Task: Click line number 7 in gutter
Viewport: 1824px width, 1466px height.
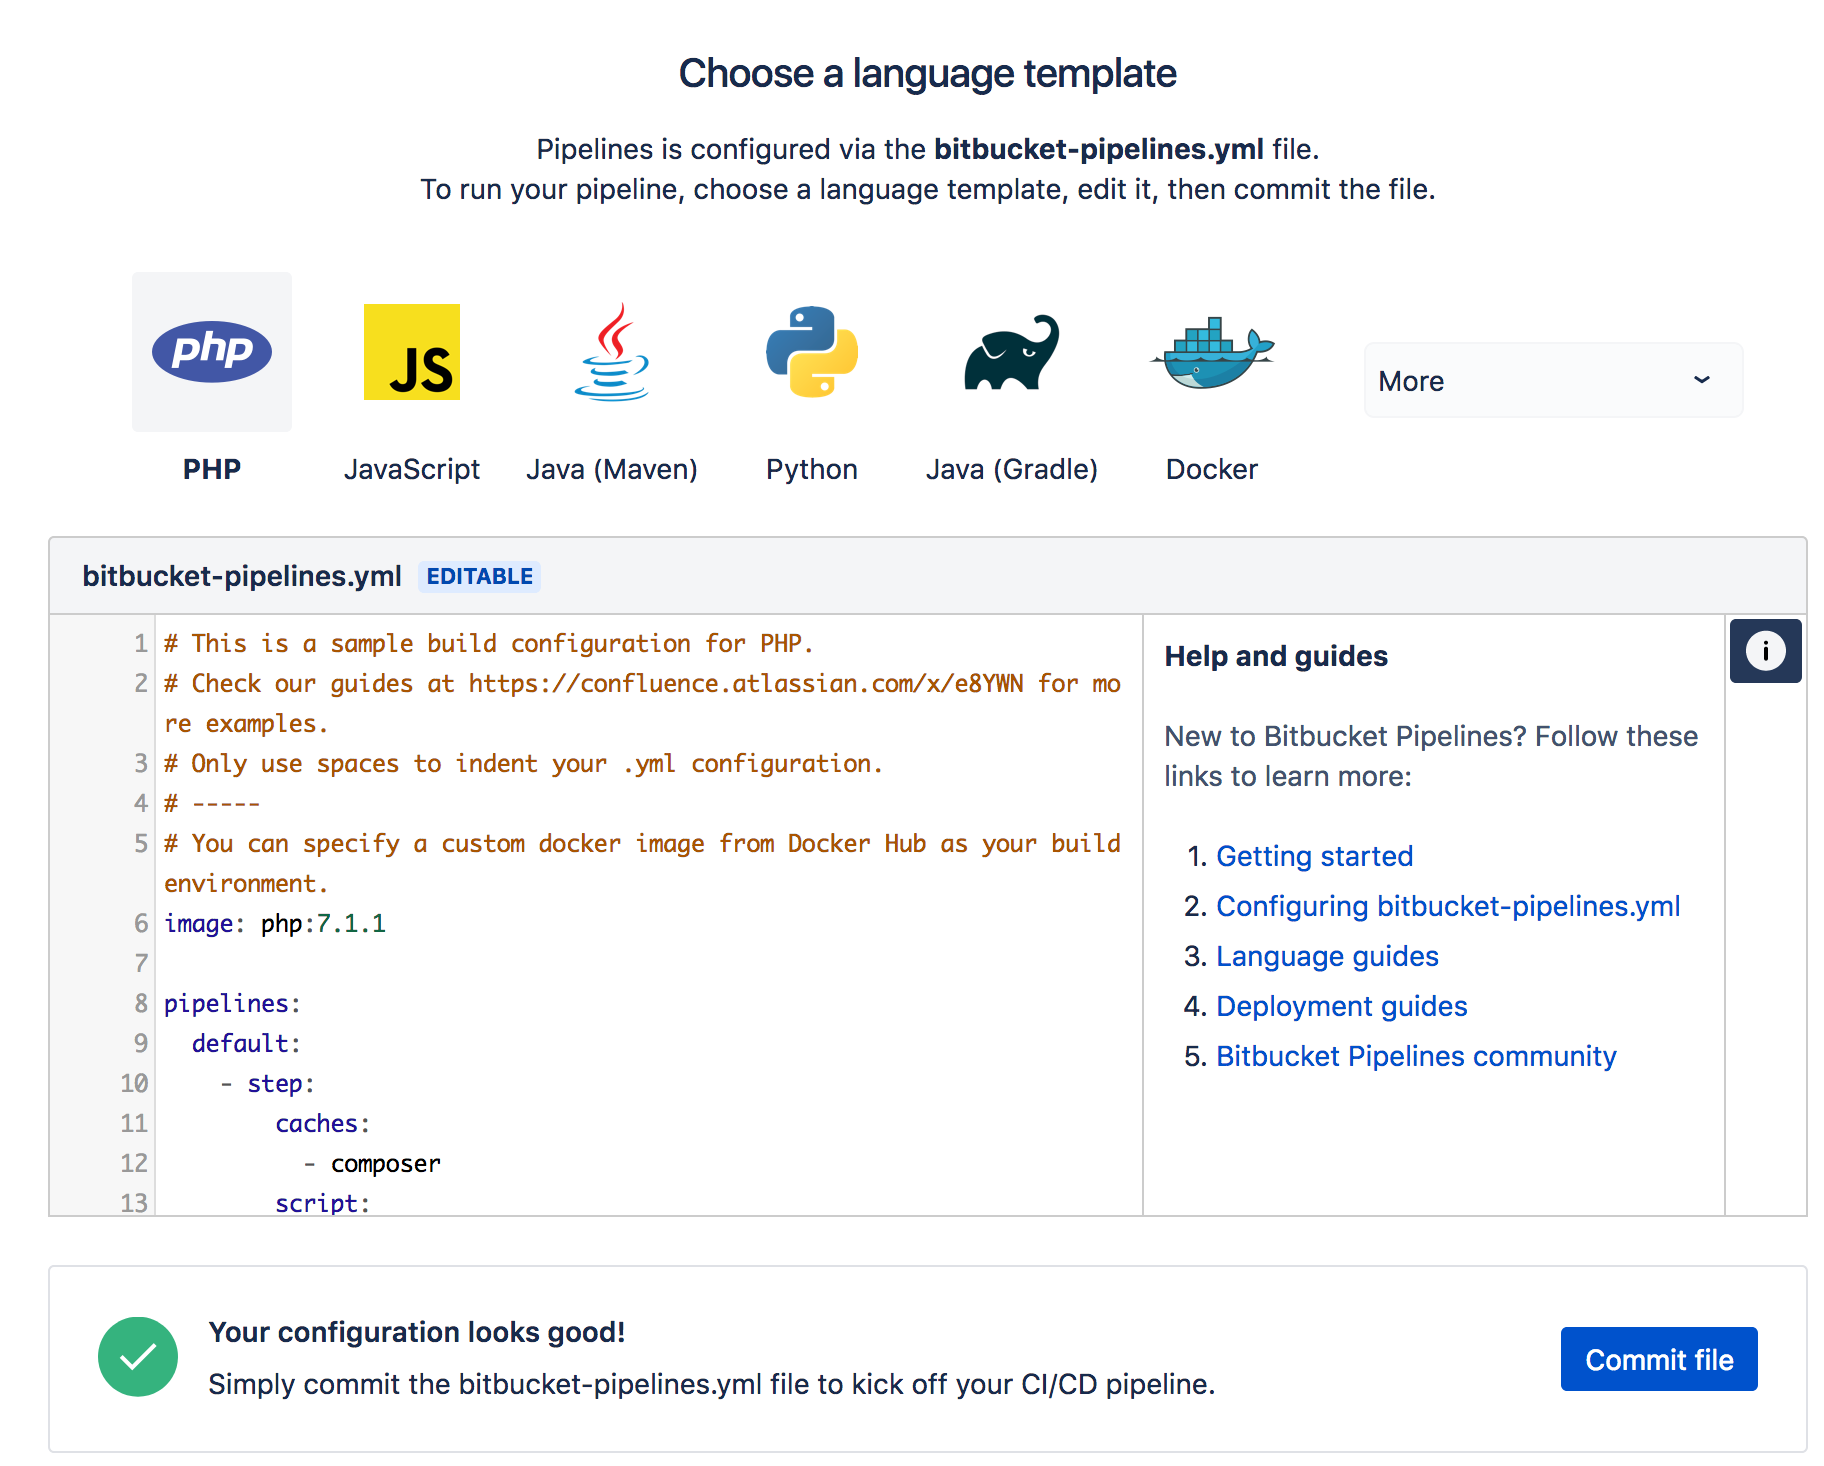Action: pyautogui.click(x=141, y=963)
